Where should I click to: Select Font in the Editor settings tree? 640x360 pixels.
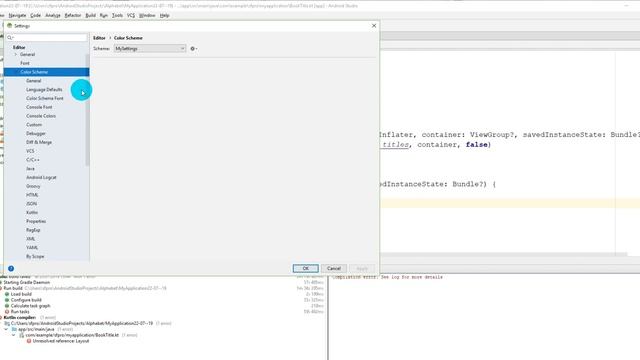pyautogui.click(x=25, y=63)
